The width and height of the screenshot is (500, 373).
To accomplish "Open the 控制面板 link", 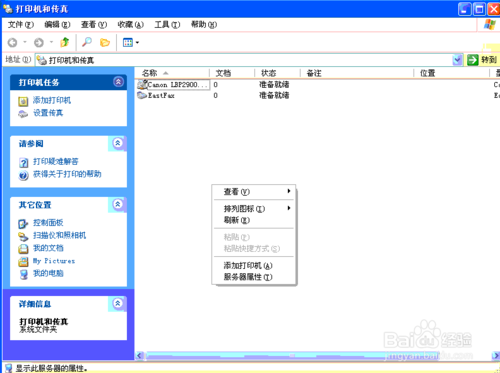I will [48, 223].
